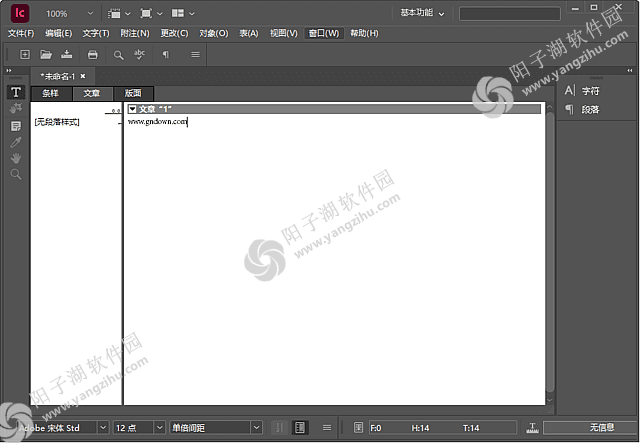Screen dimensions: 640x443
Task: Click the Open folder toolbar icon
Action: tap(46, 54)
